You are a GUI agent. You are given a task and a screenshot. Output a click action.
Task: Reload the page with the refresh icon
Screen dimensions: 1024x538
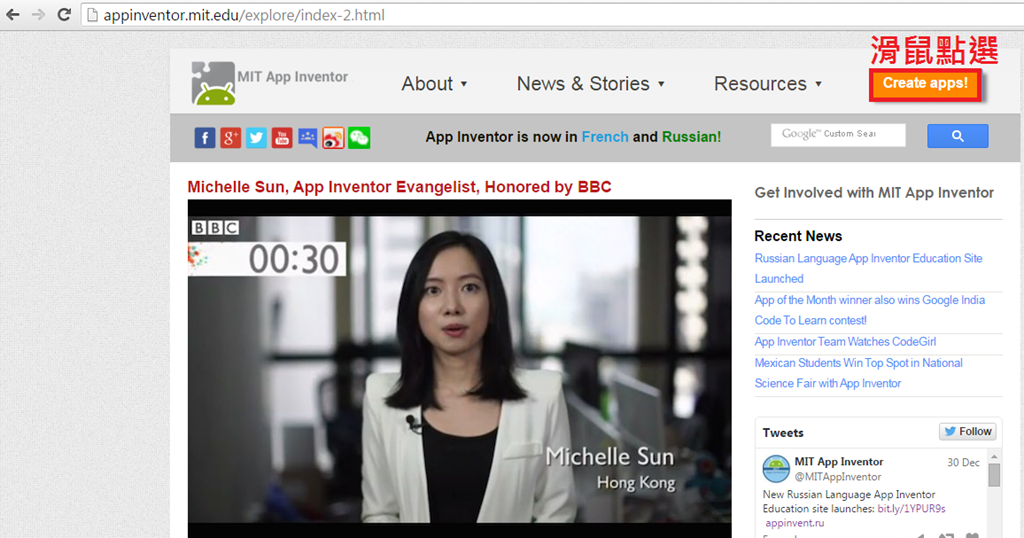(64, 14)
